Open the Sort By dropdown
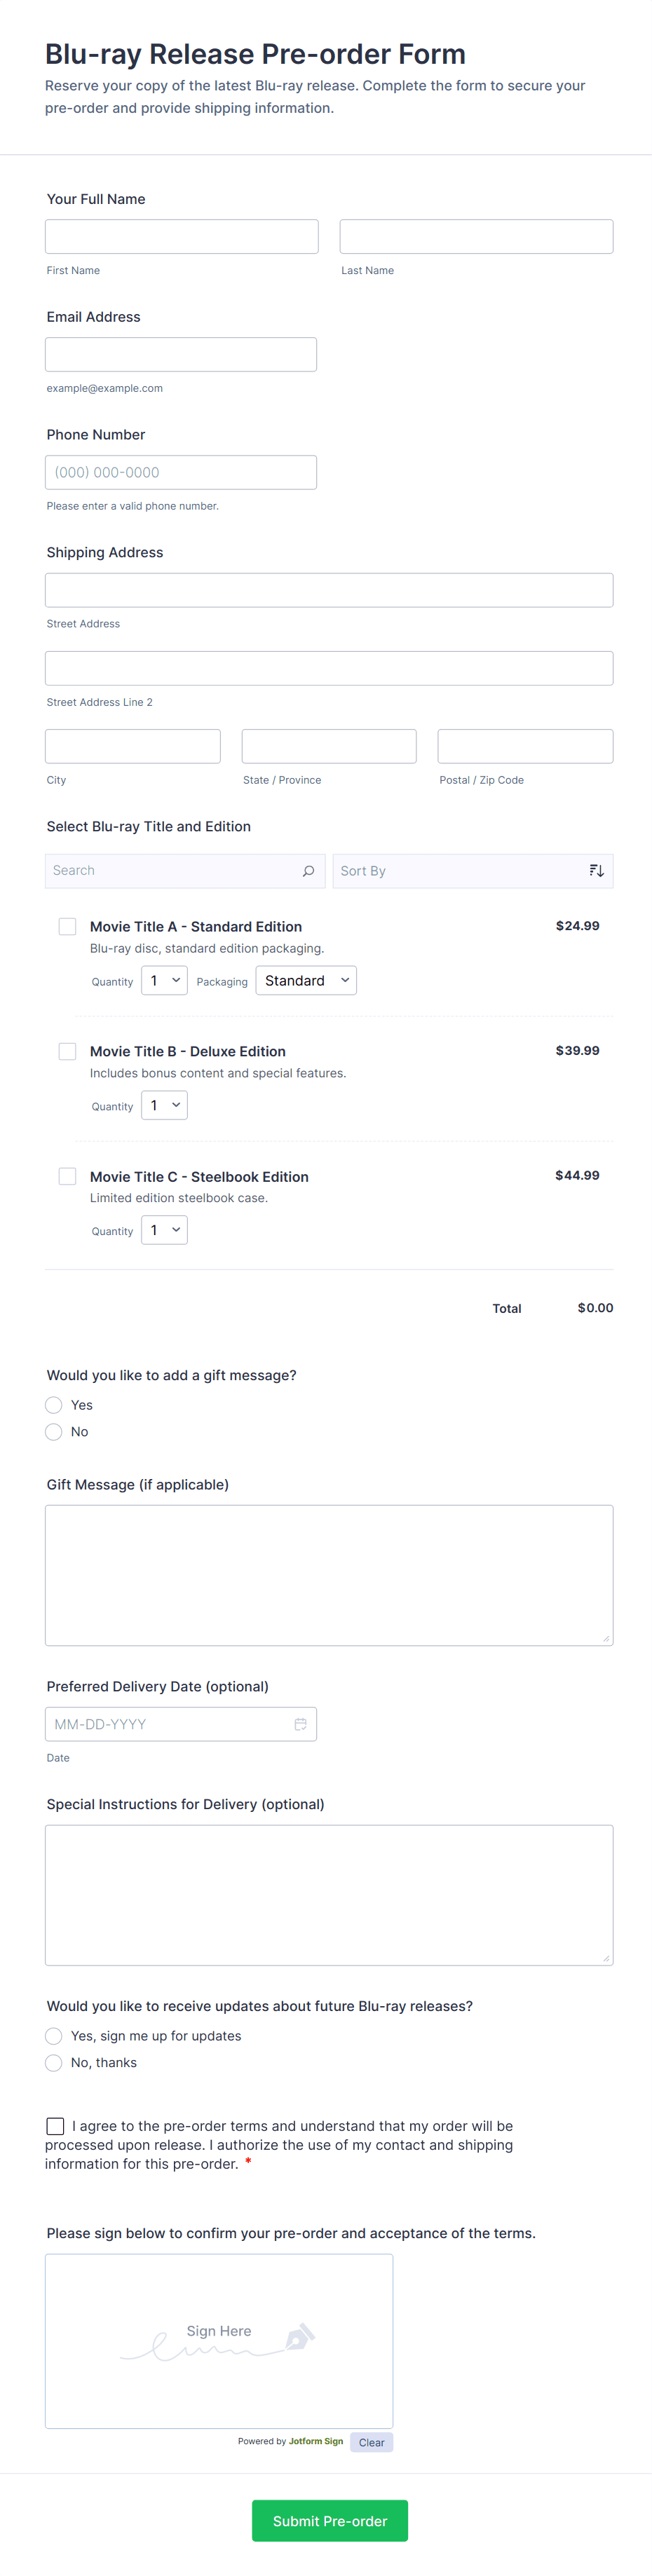The width and height of the screenshot is (652, 2576). click(460, 871)
